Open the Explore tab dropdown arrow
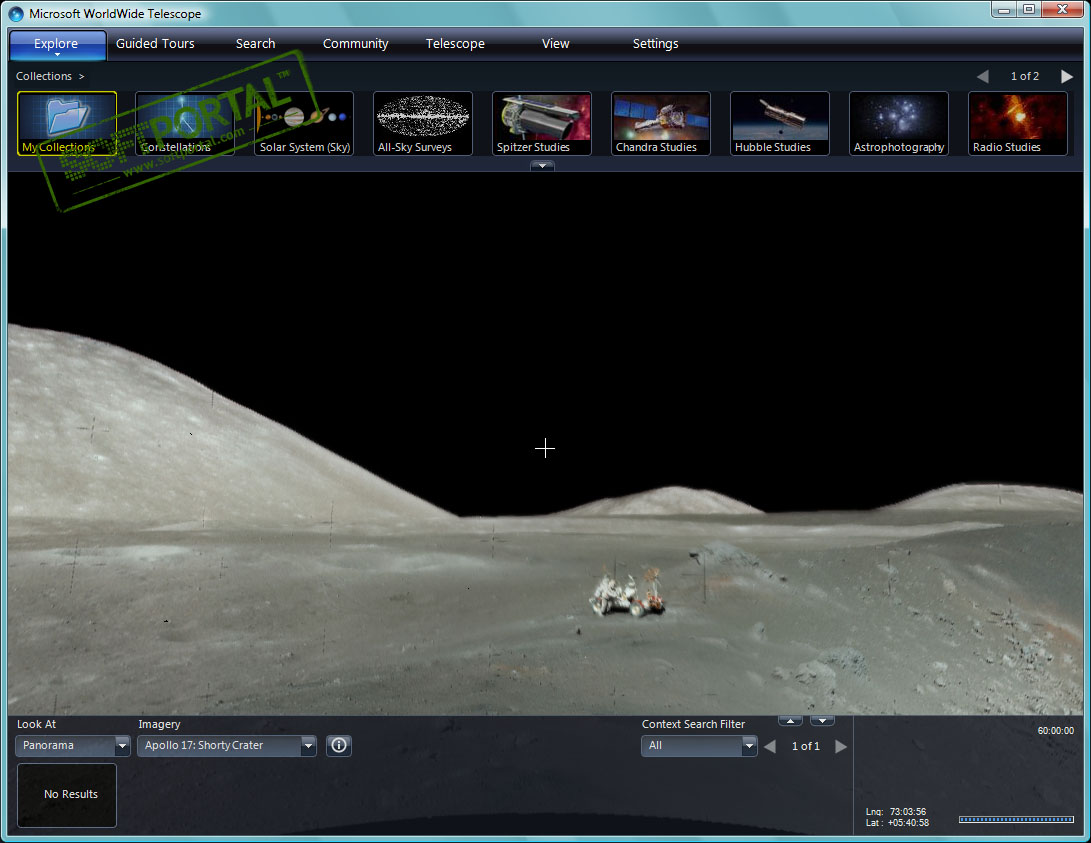 click(57, 54)
